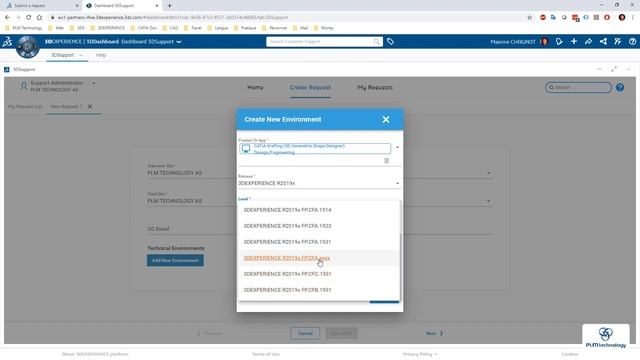Open the Create Request tab

pos(310,87)
